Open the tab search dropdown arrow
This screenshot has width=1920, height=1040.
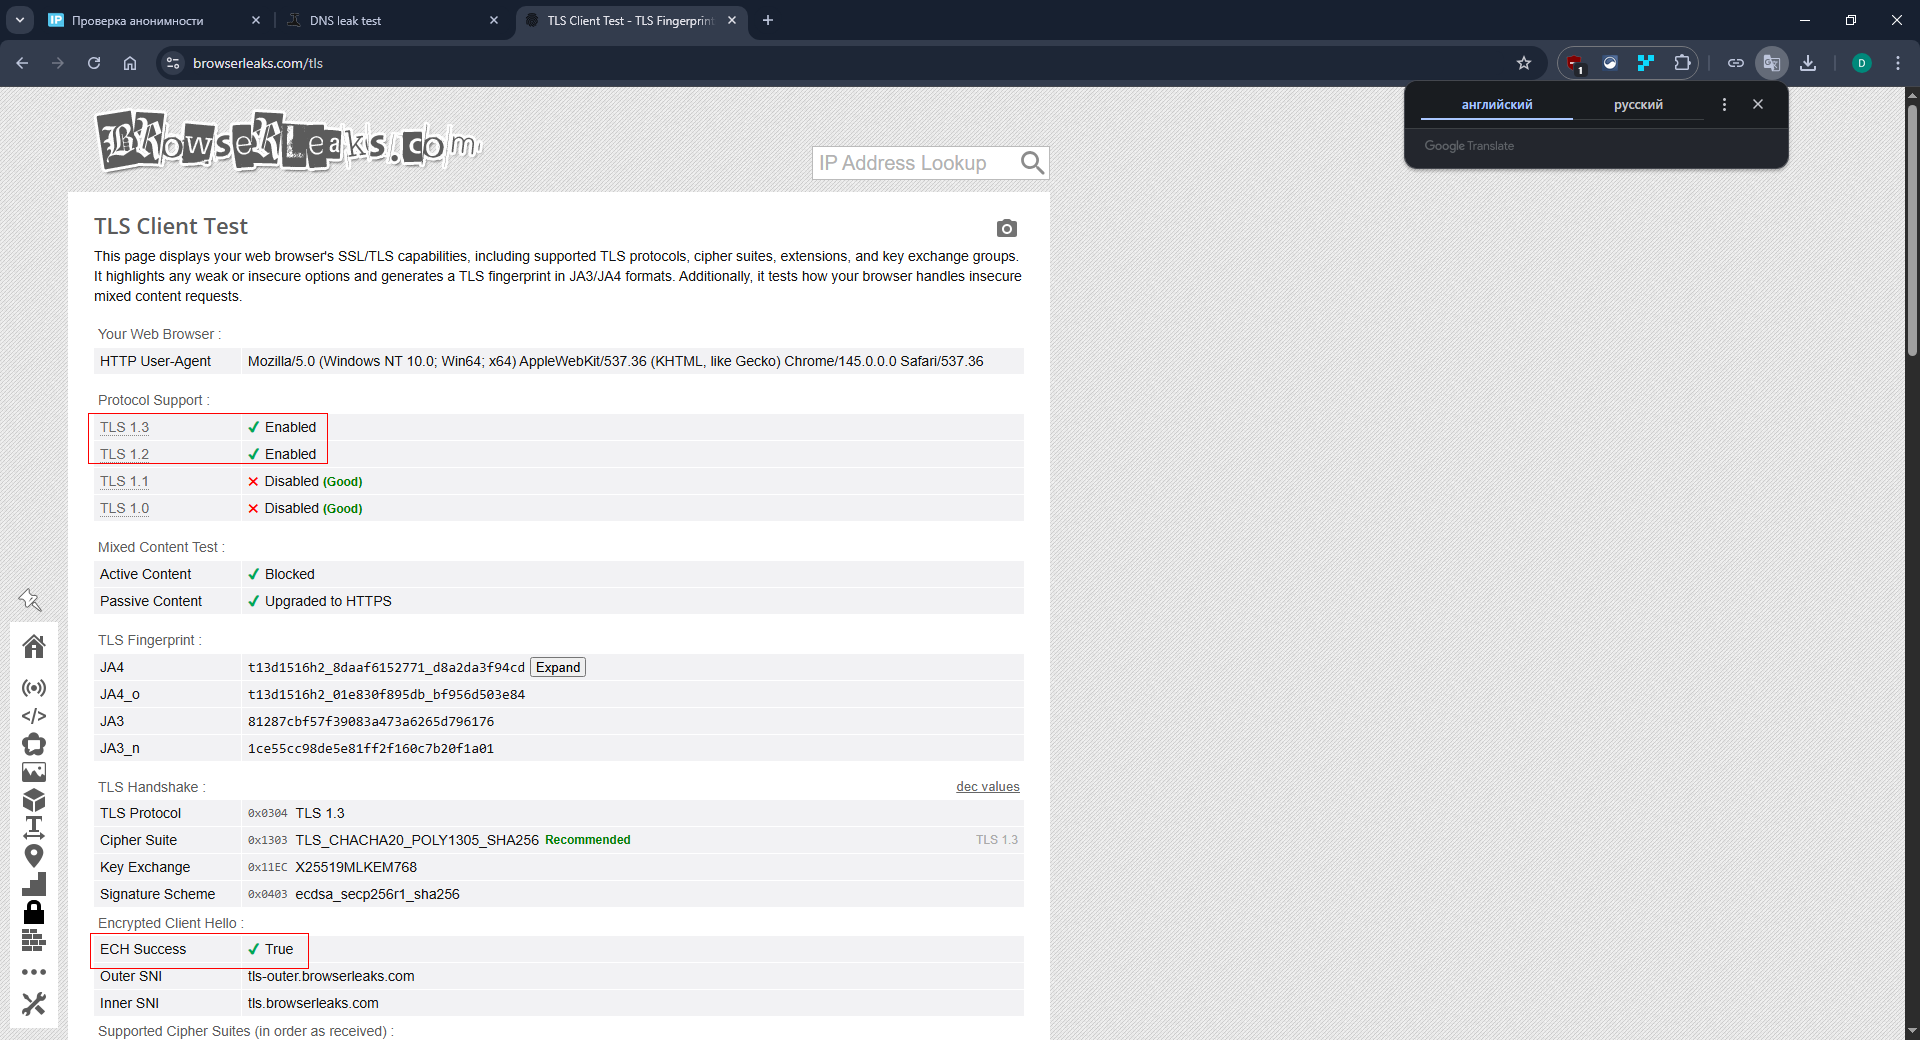click(x=19, y=20)
